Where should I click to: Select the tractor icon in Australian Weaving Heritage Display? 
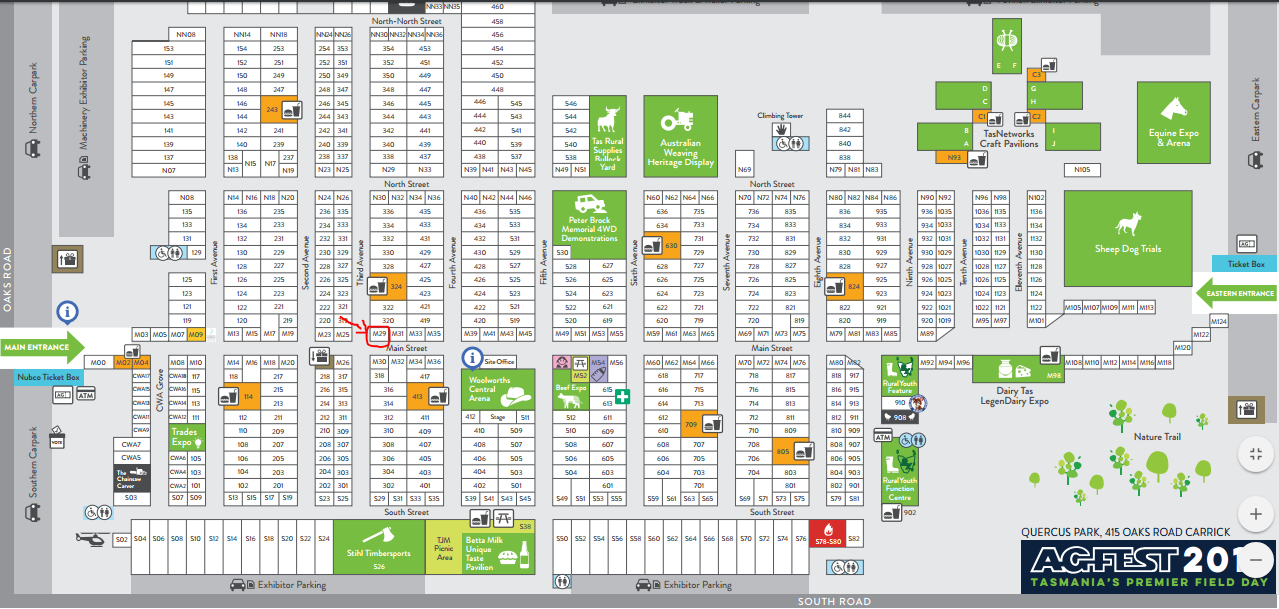pos(677,120)
